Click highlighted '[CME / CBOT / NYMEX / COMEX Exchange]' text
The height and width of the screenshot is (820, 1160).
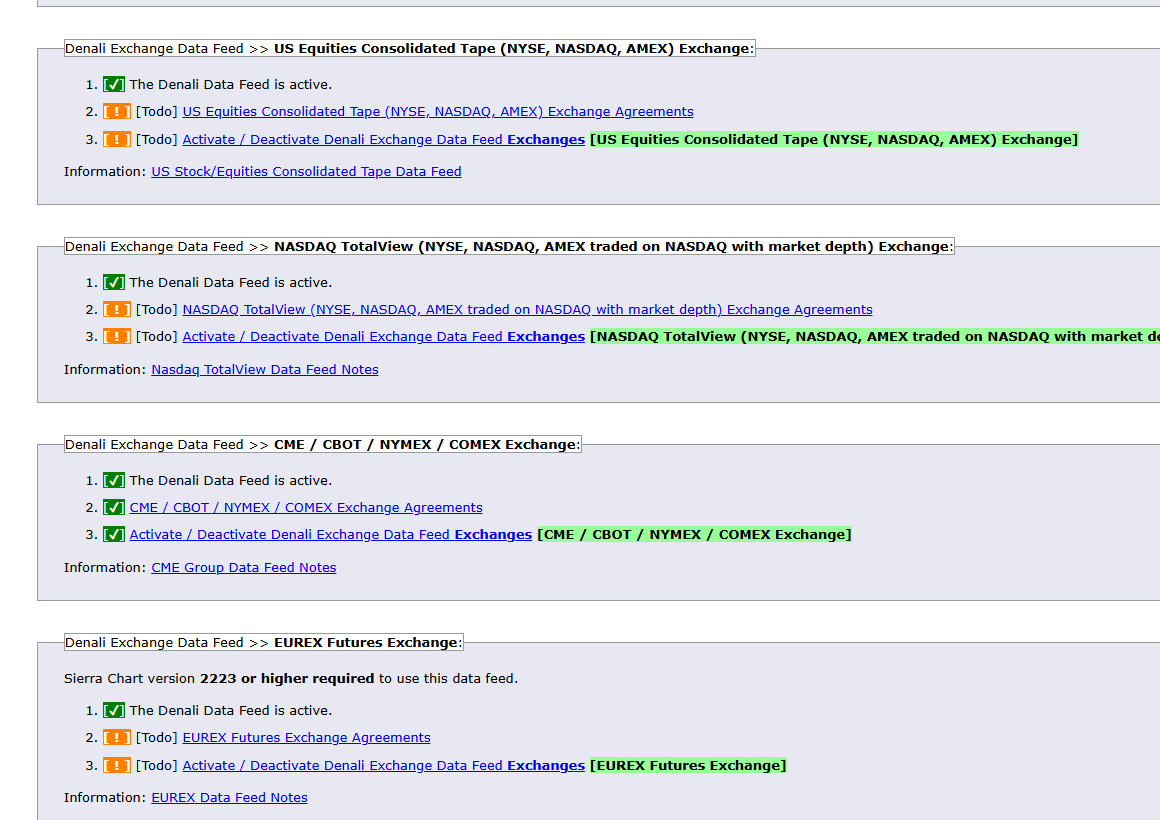coord(695,534)
